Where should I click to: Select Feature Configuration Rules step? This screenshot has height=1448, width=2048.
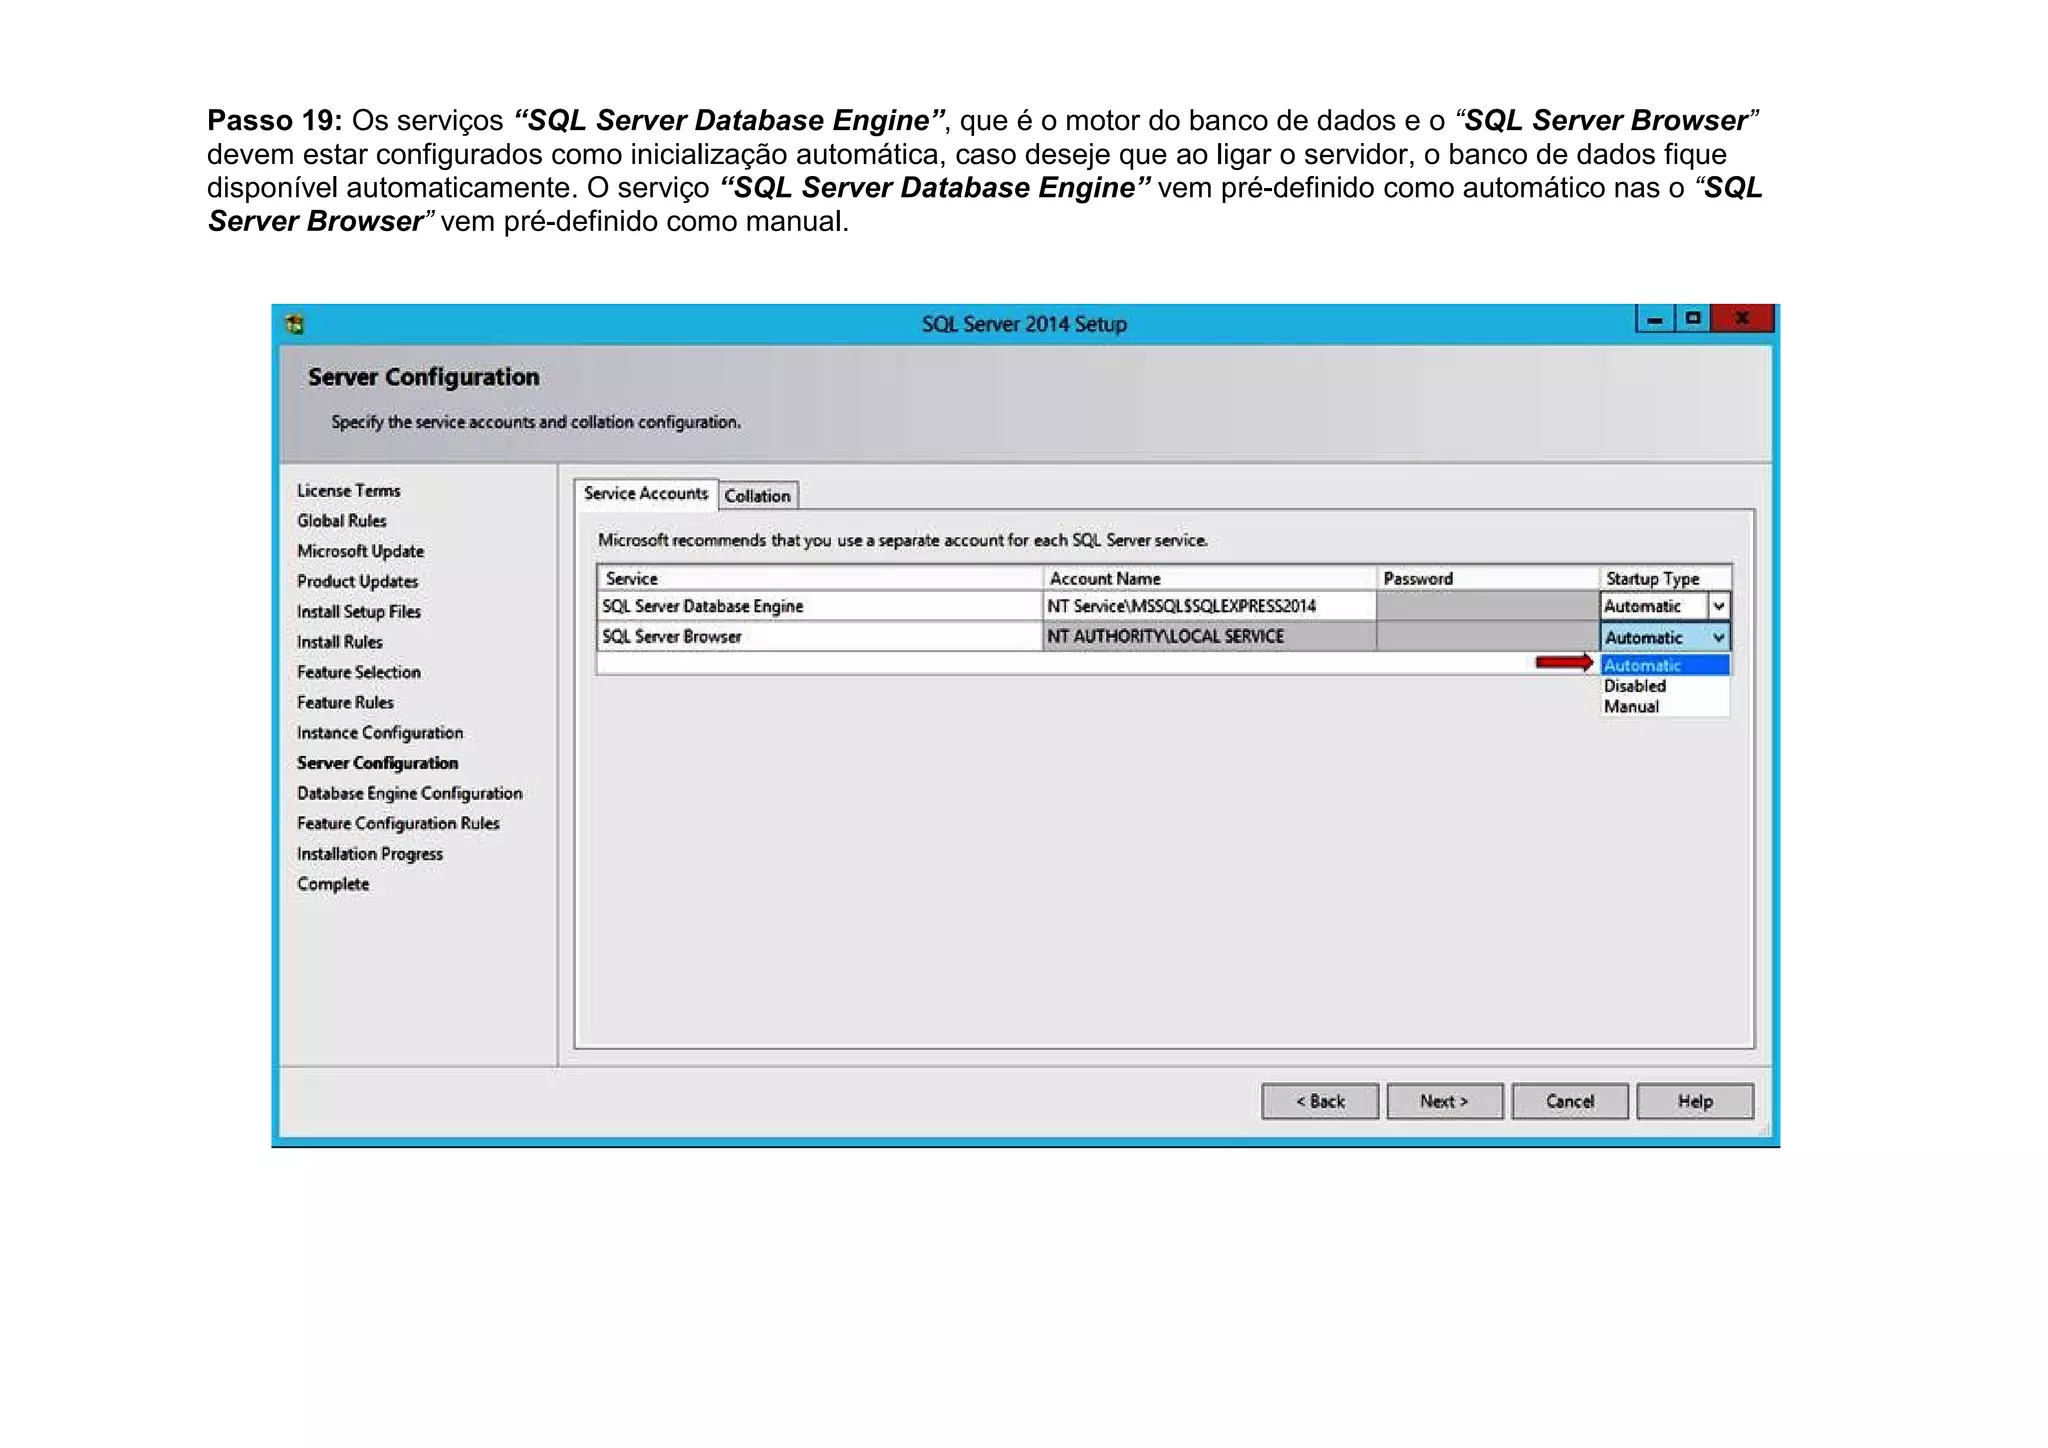click(398, 823)
